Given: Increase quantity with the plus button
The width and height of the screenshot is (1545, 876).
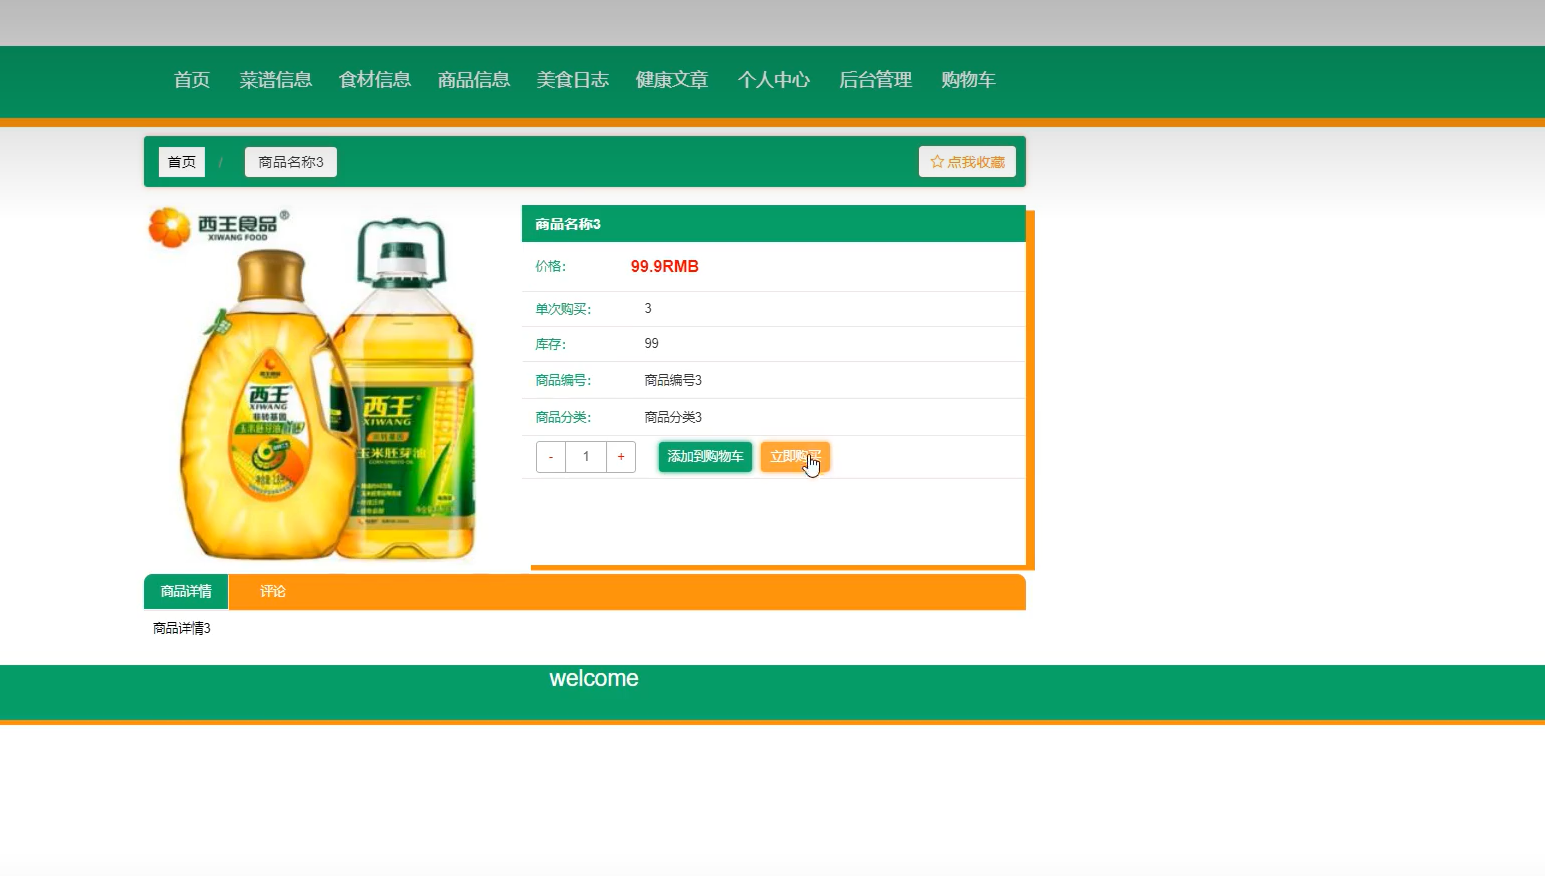Looking at the screenshot, I should click(621, 457).
